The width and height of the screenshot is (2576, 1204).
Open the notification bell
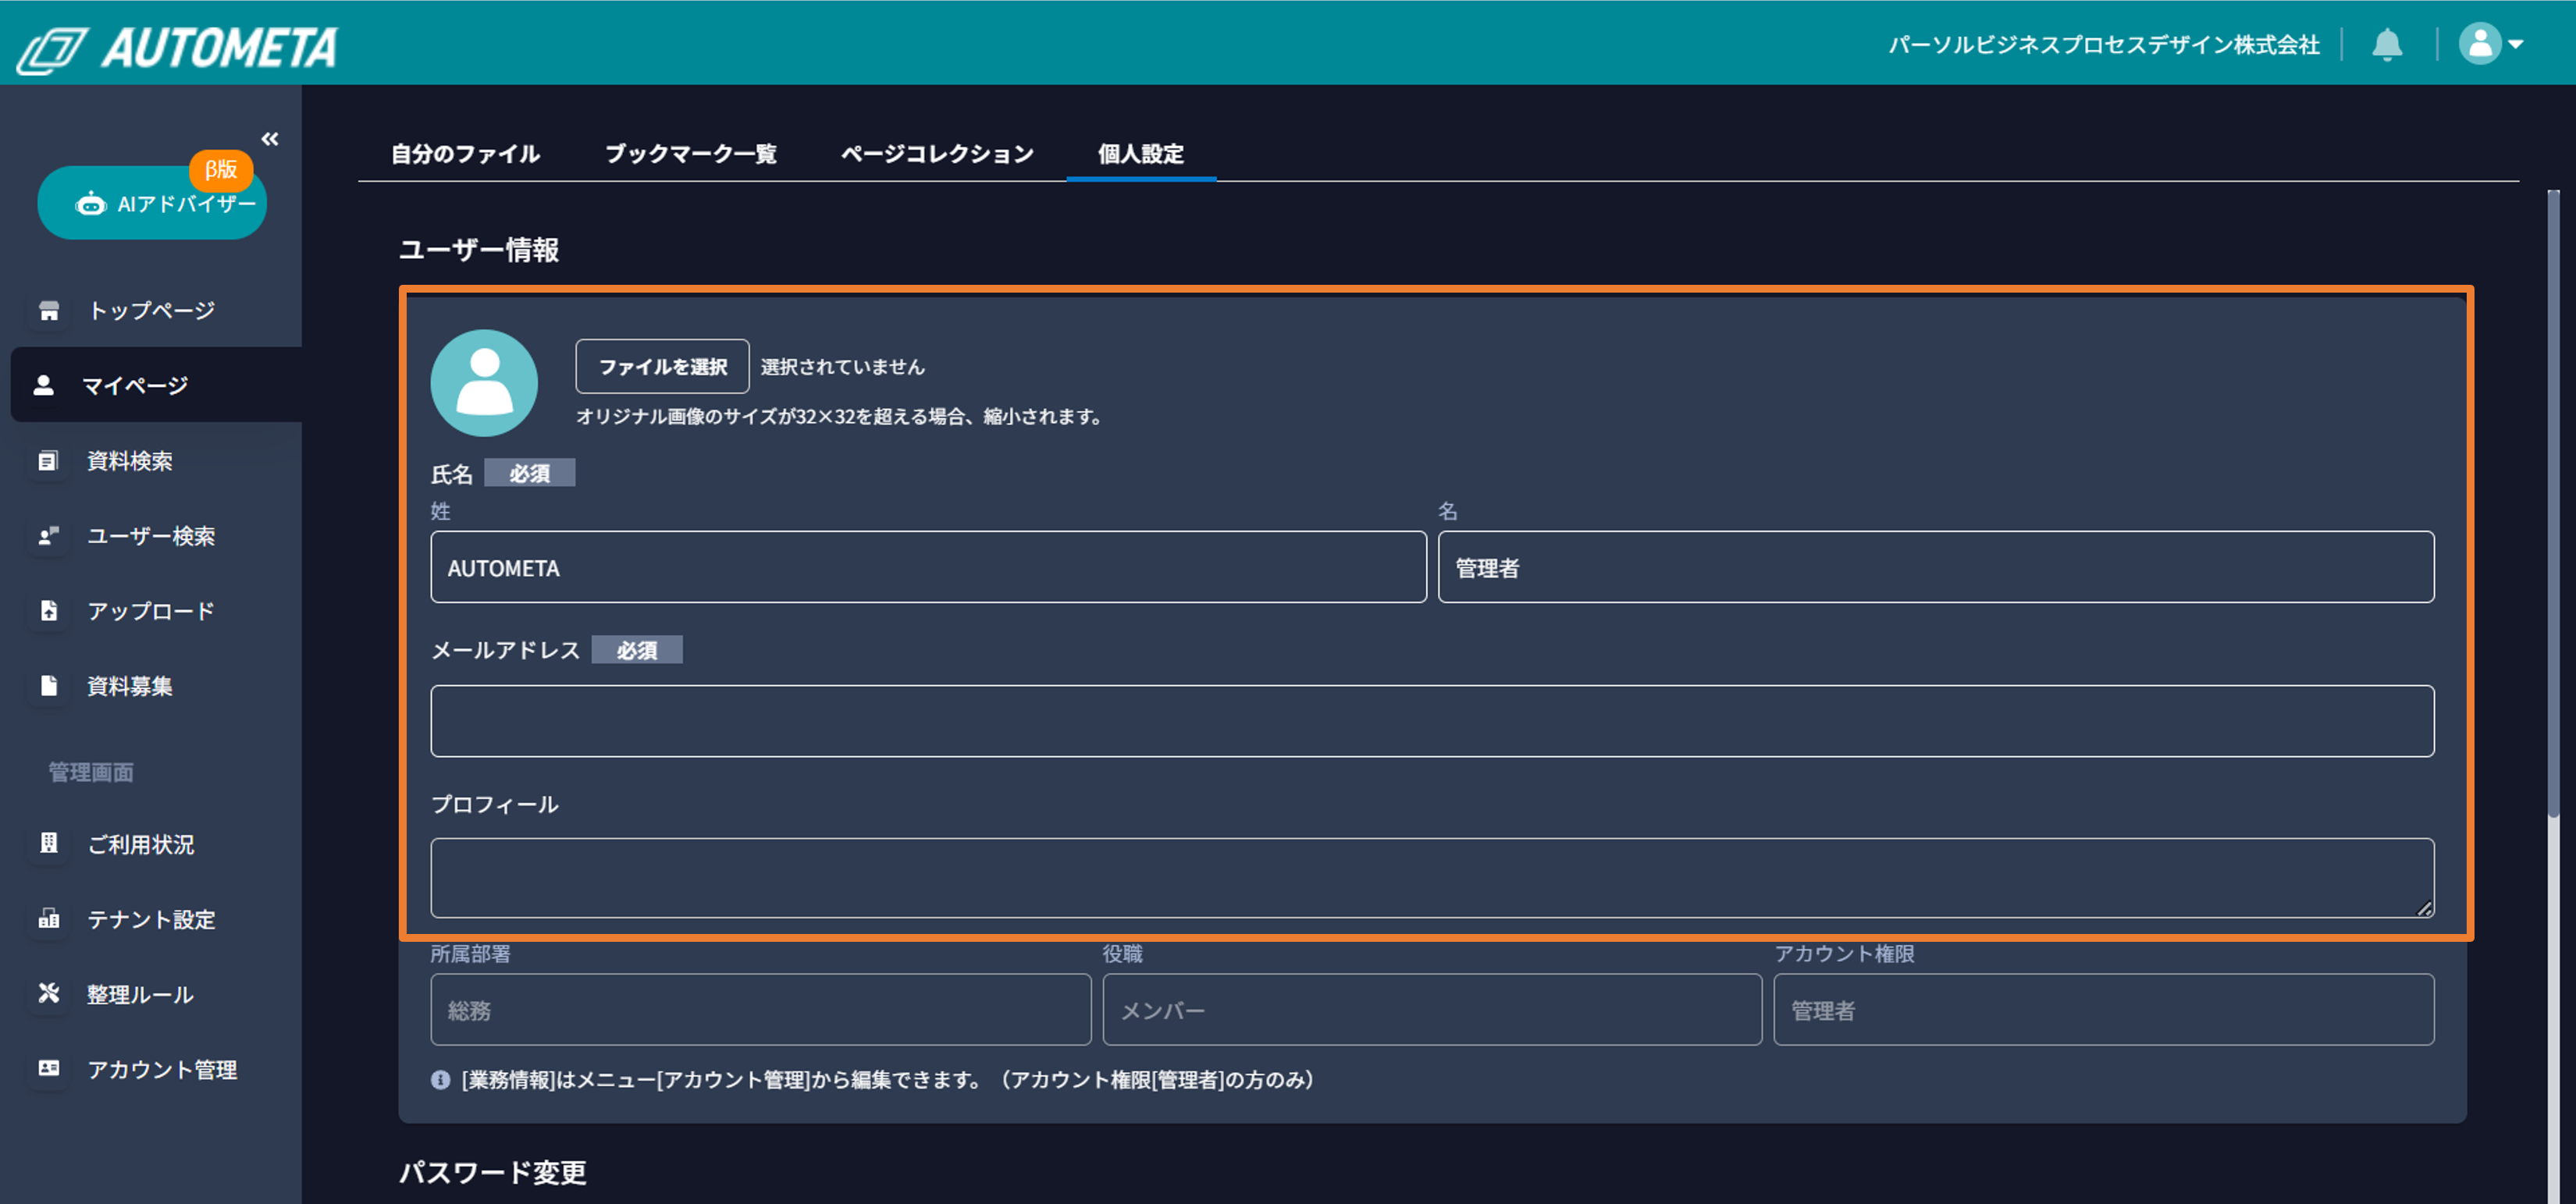click(2387, 44)
